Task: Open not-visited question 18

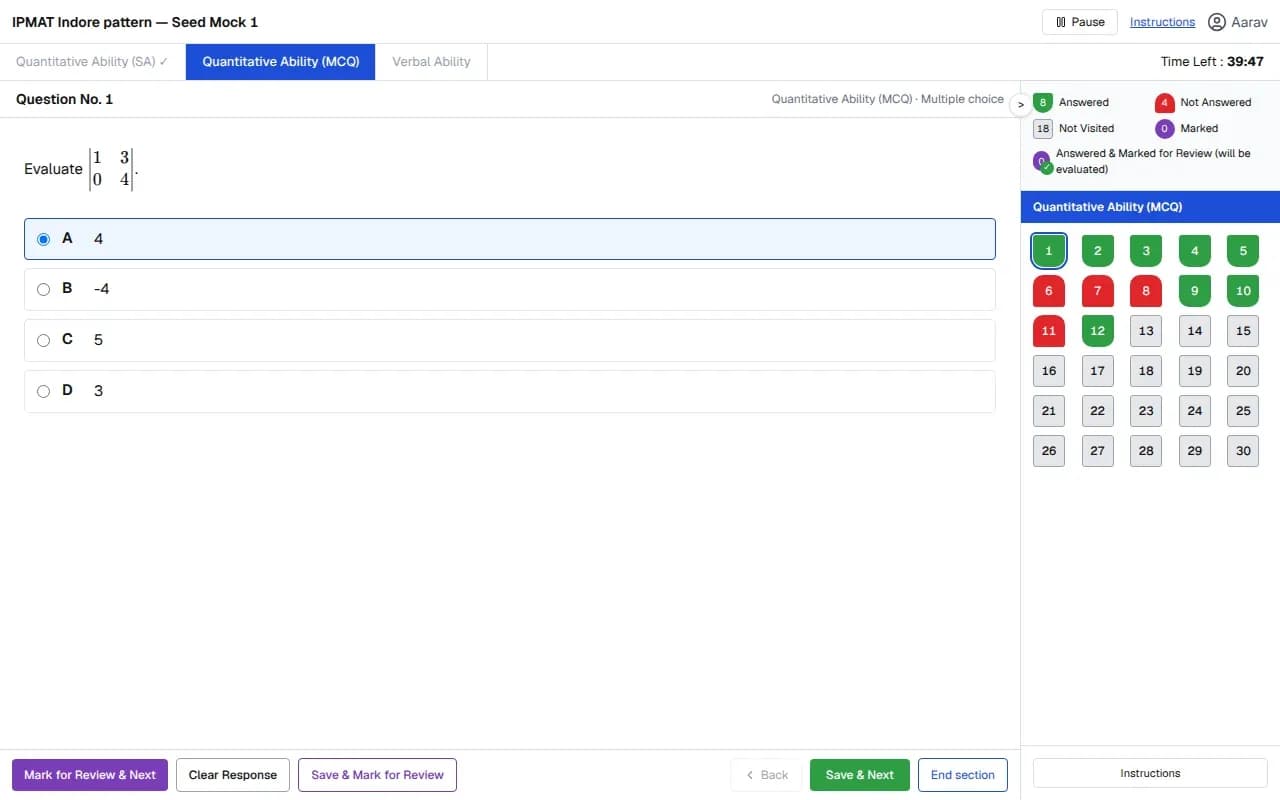Action: 1146,371
